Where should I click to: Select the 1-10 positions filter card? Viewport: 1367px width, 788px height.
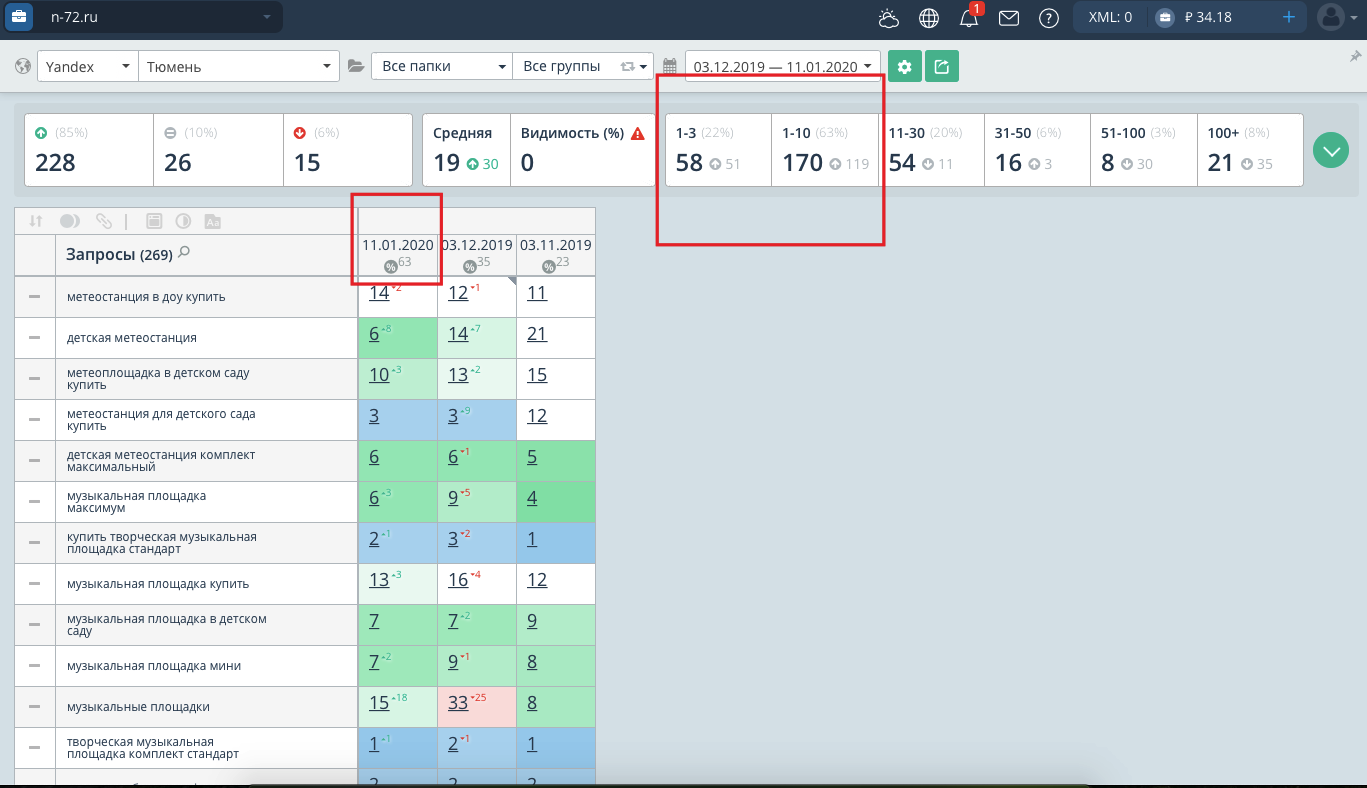pos(825,150)
